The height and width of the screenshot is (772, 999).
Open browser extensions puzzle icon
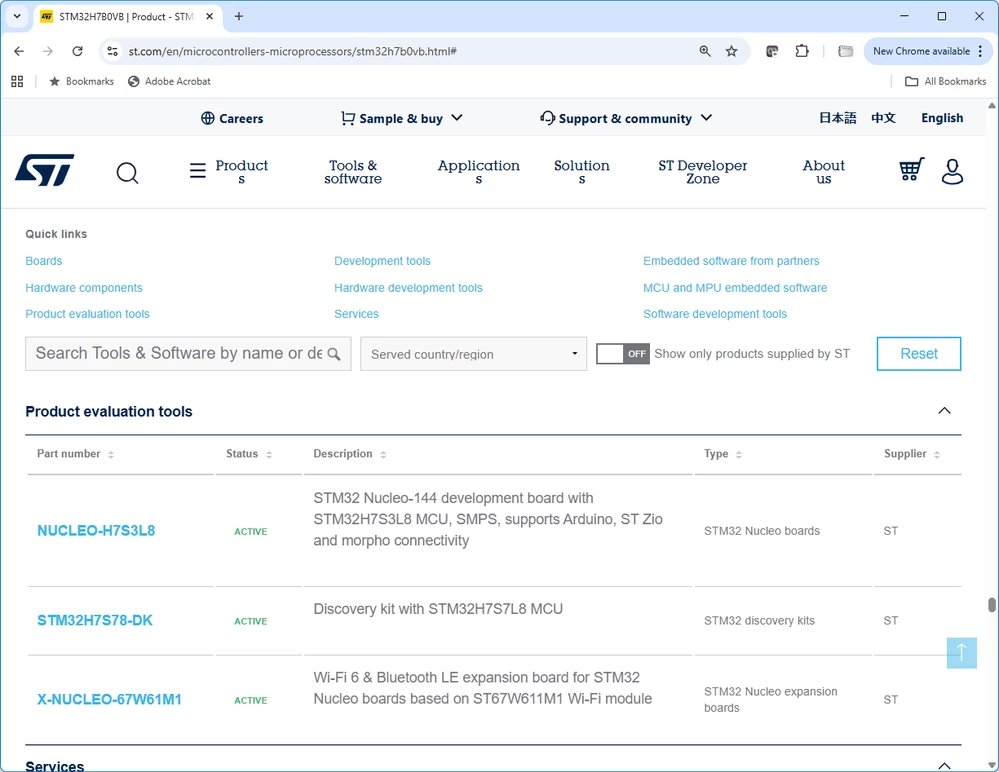(x=802, y=51)
